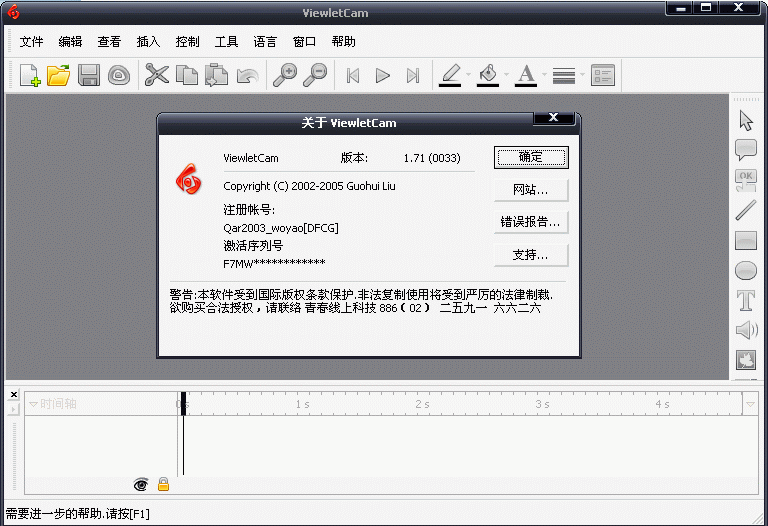Select the ellipse shape tool
Screen dimensions: 768x526
tap(746, 270)
